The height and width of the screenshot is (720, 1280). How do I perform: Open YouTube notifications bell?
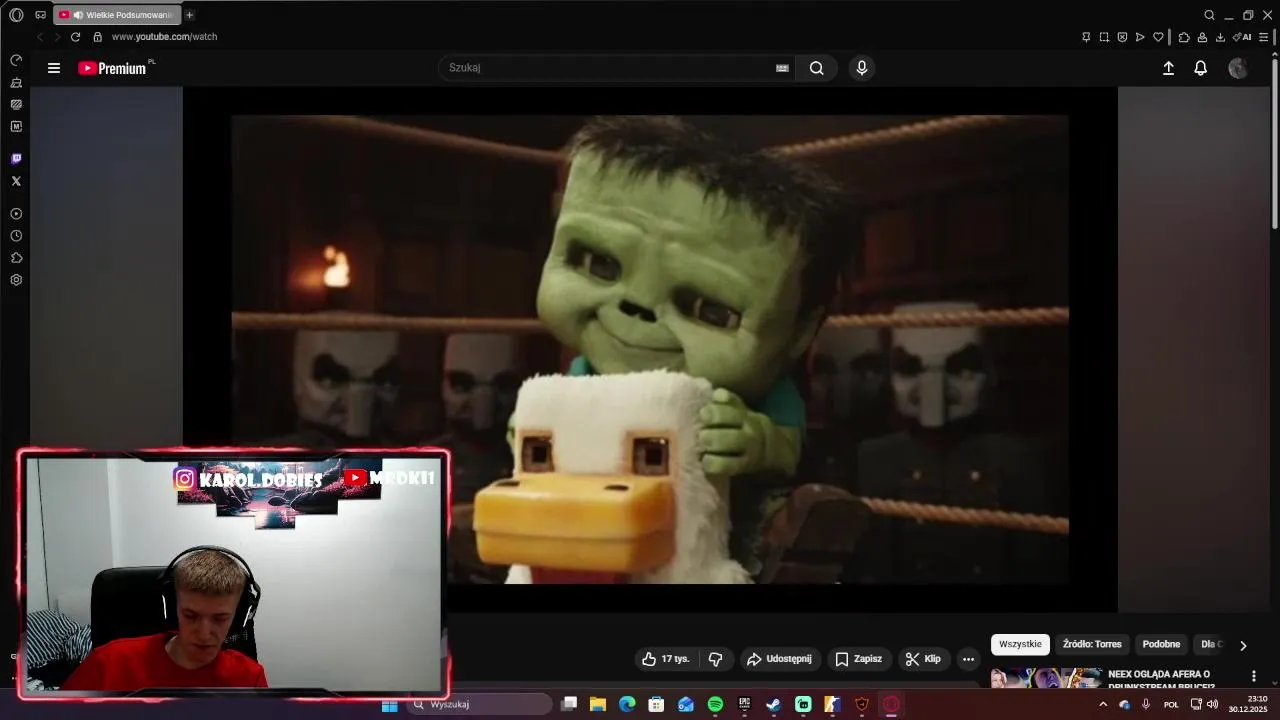(x=1201, y=68)
